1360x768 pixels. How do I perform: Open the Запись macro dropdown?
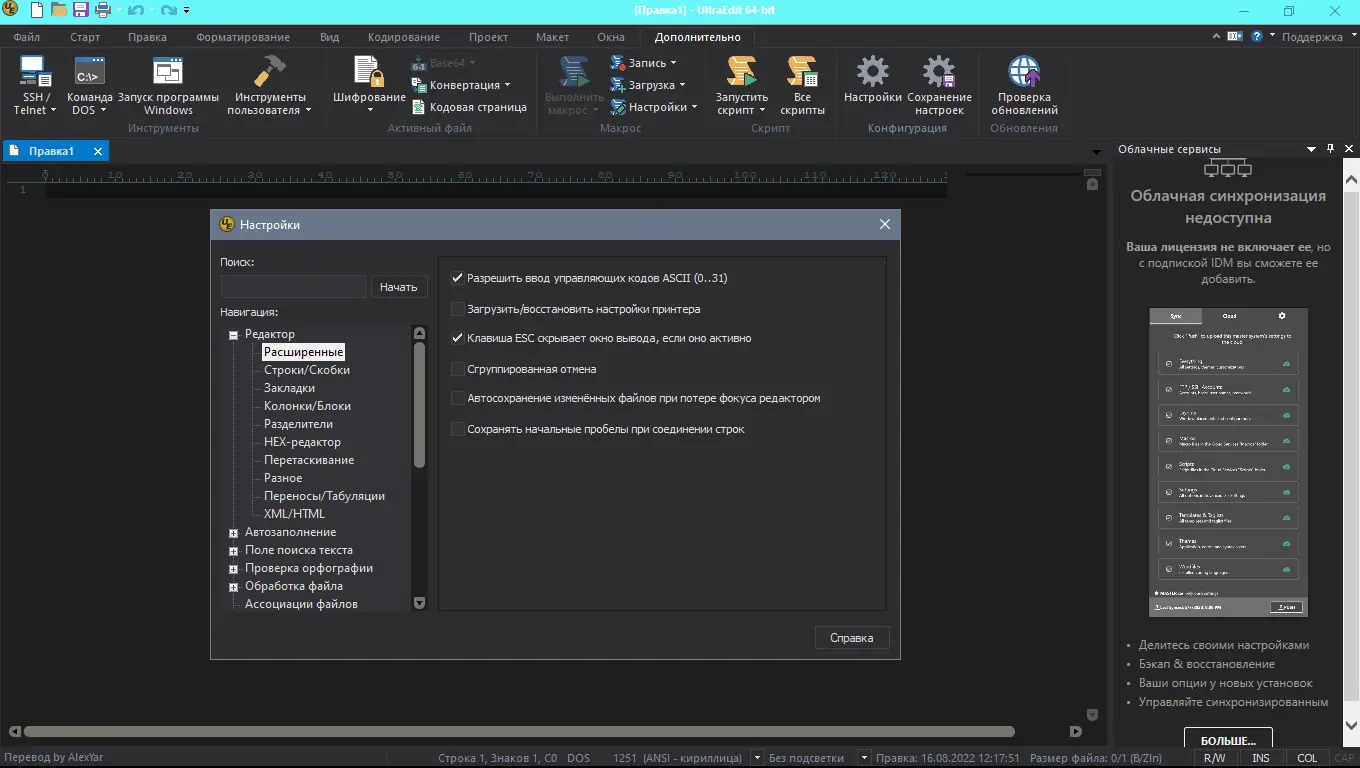coord(644,63)
